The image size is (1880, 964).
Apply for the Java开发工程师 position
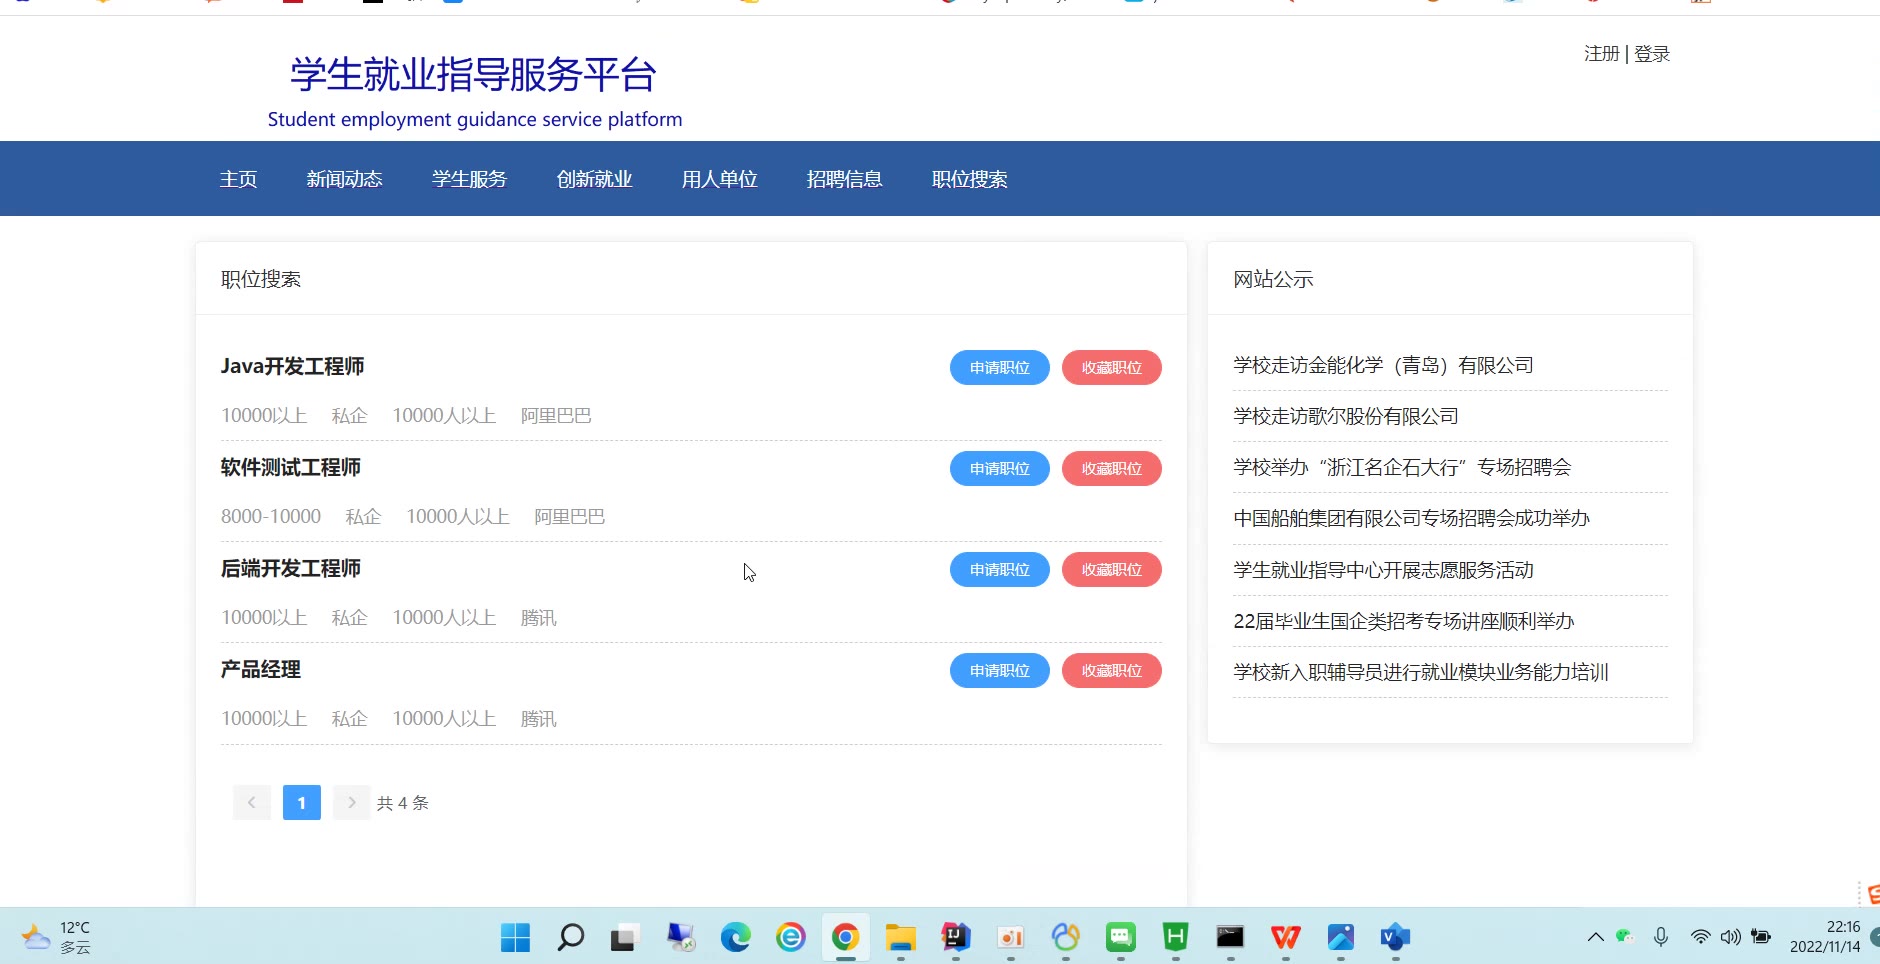coord(999,367)
